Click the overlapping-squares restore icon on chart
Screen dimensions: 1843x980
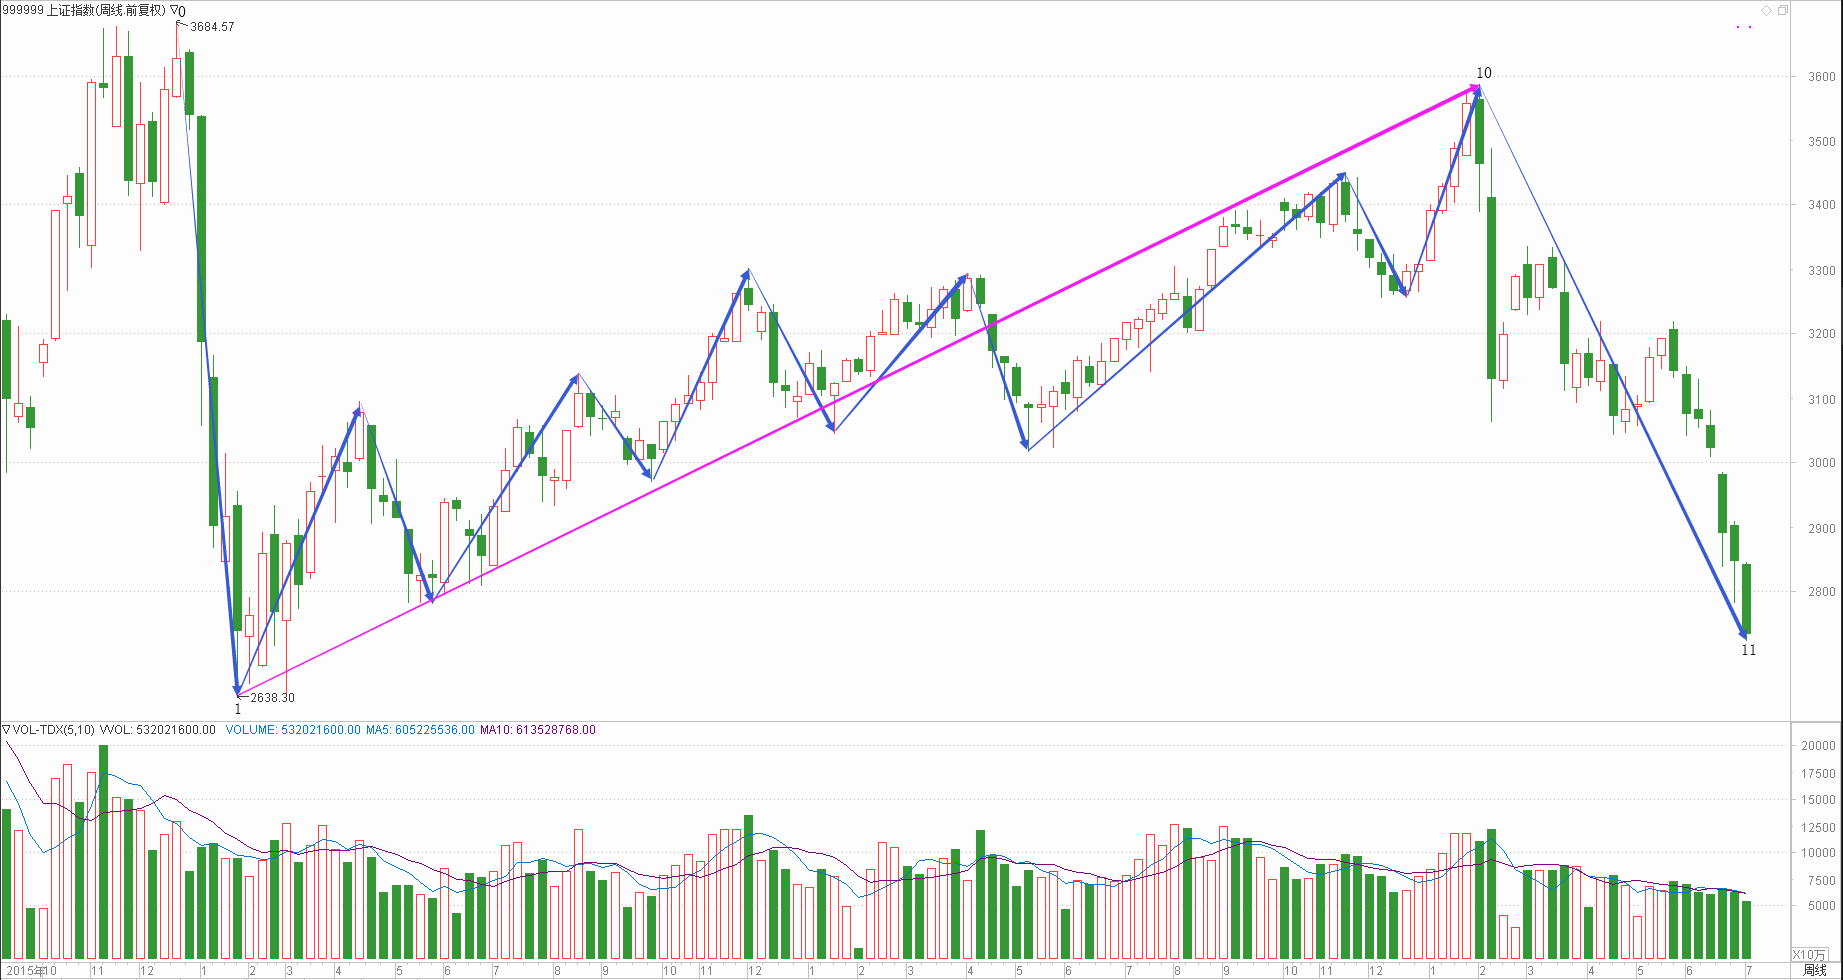click(1783, 10)
